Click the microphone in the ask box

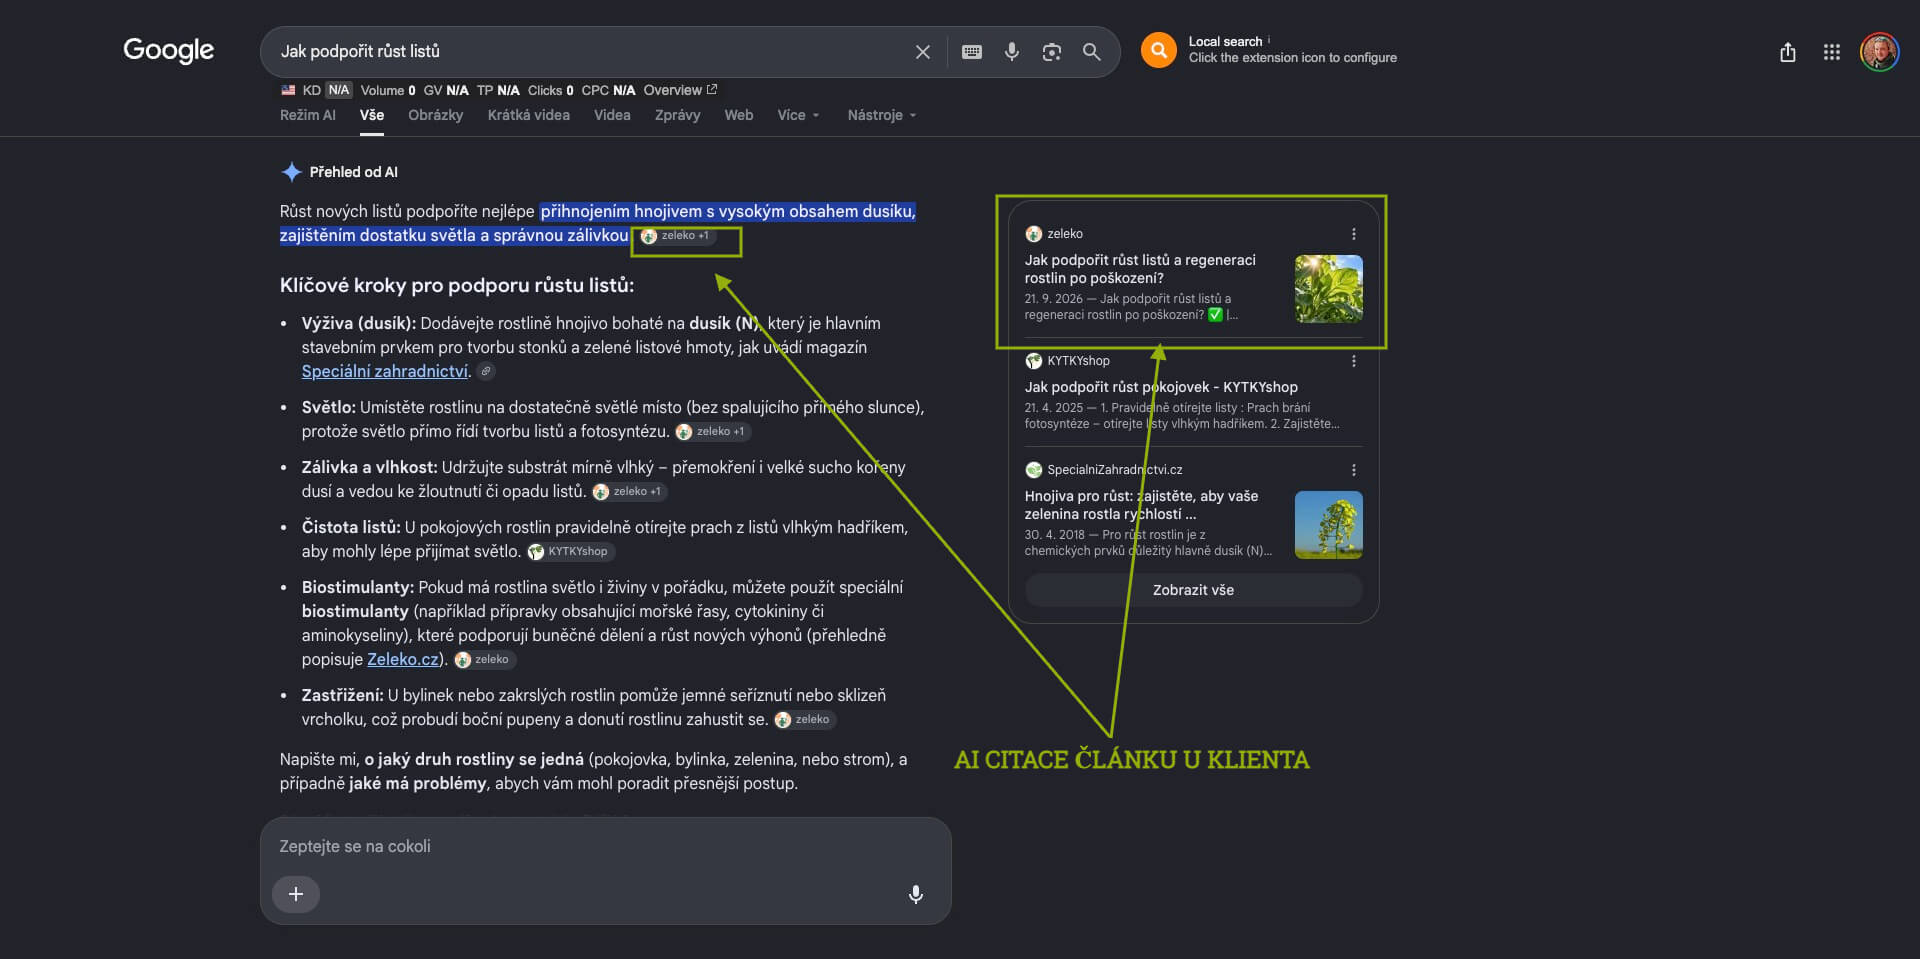915,894
